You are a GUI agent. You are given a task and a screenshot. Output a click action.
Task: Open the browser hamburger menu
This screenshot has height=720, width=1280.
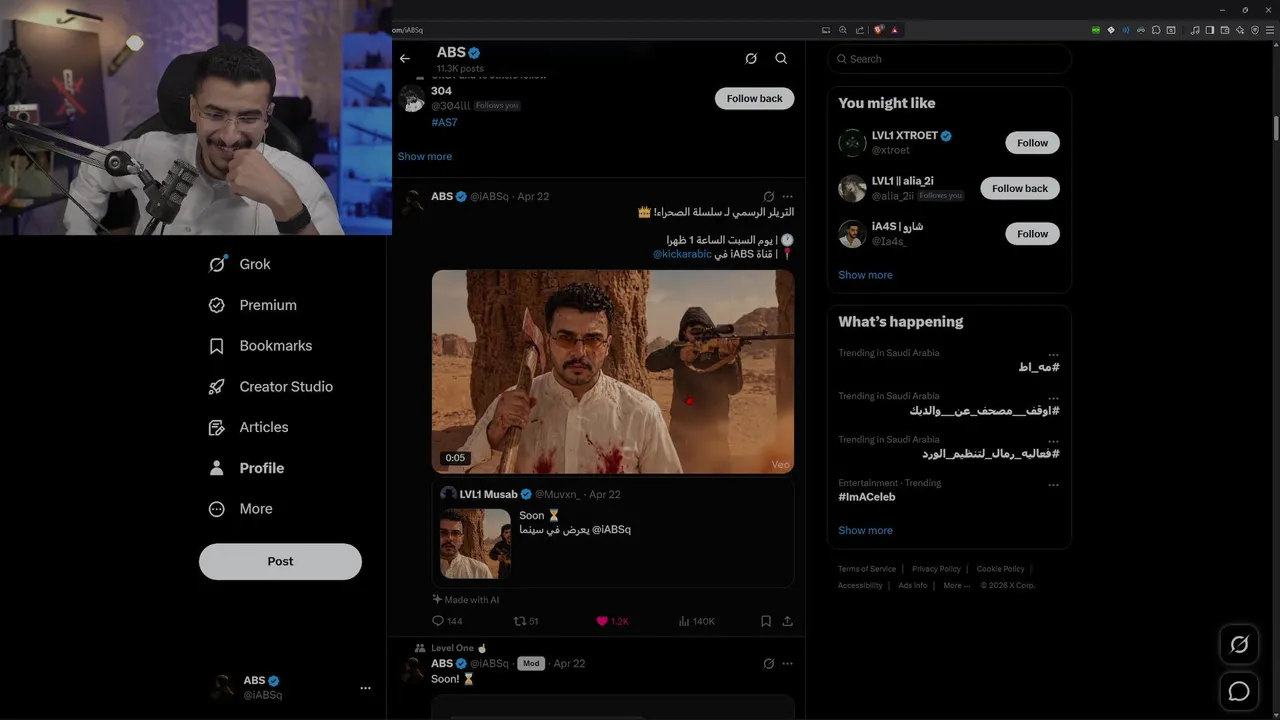pyautogui.click(x=1269, y=30)
